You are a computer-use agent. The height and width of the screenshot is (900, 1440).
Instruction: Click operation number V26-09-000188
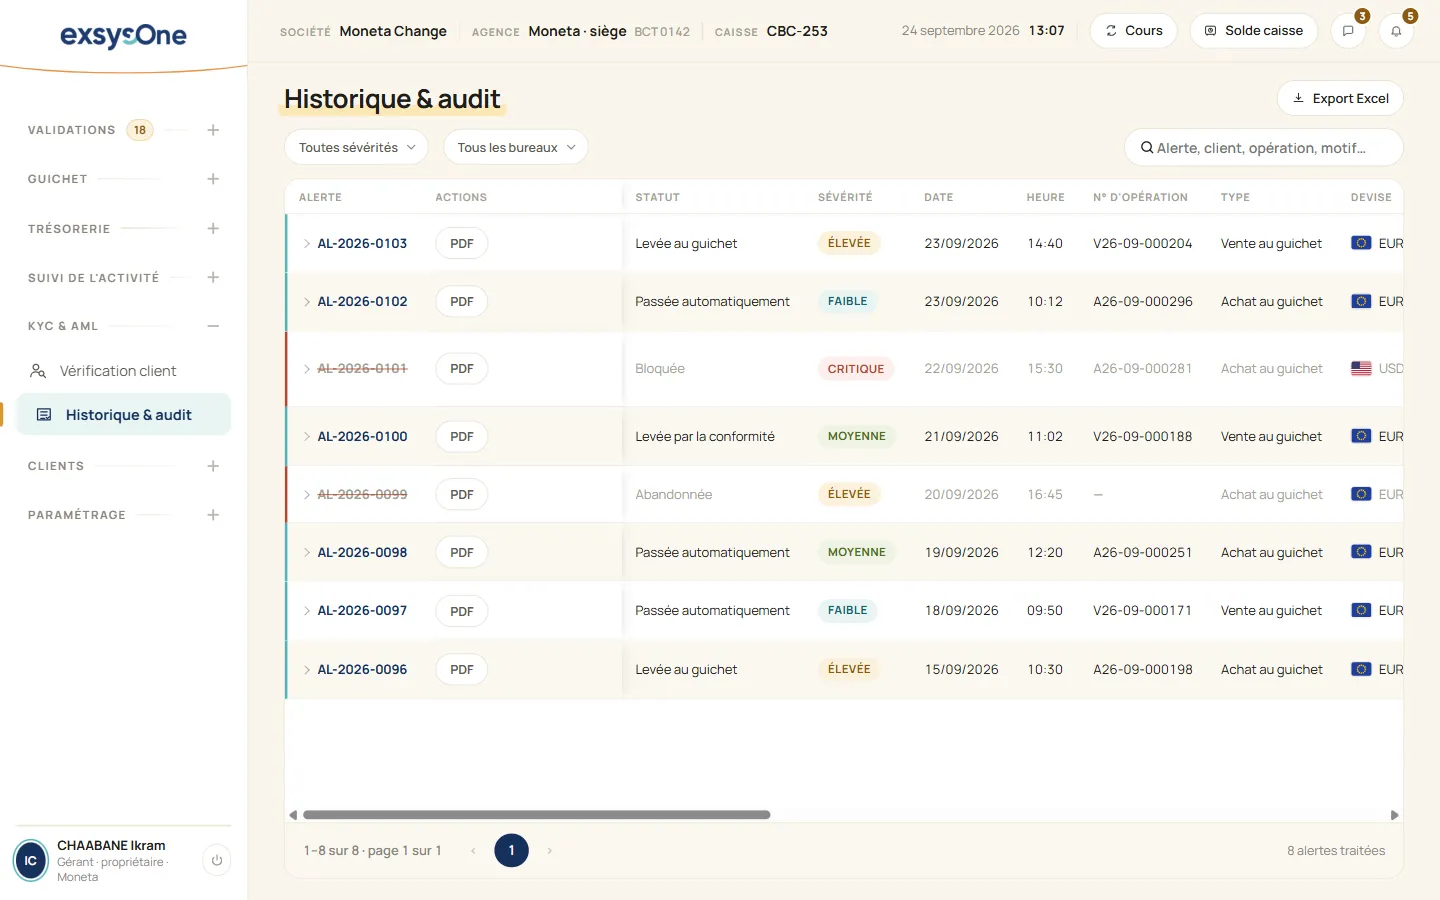tap(1143, 436)
